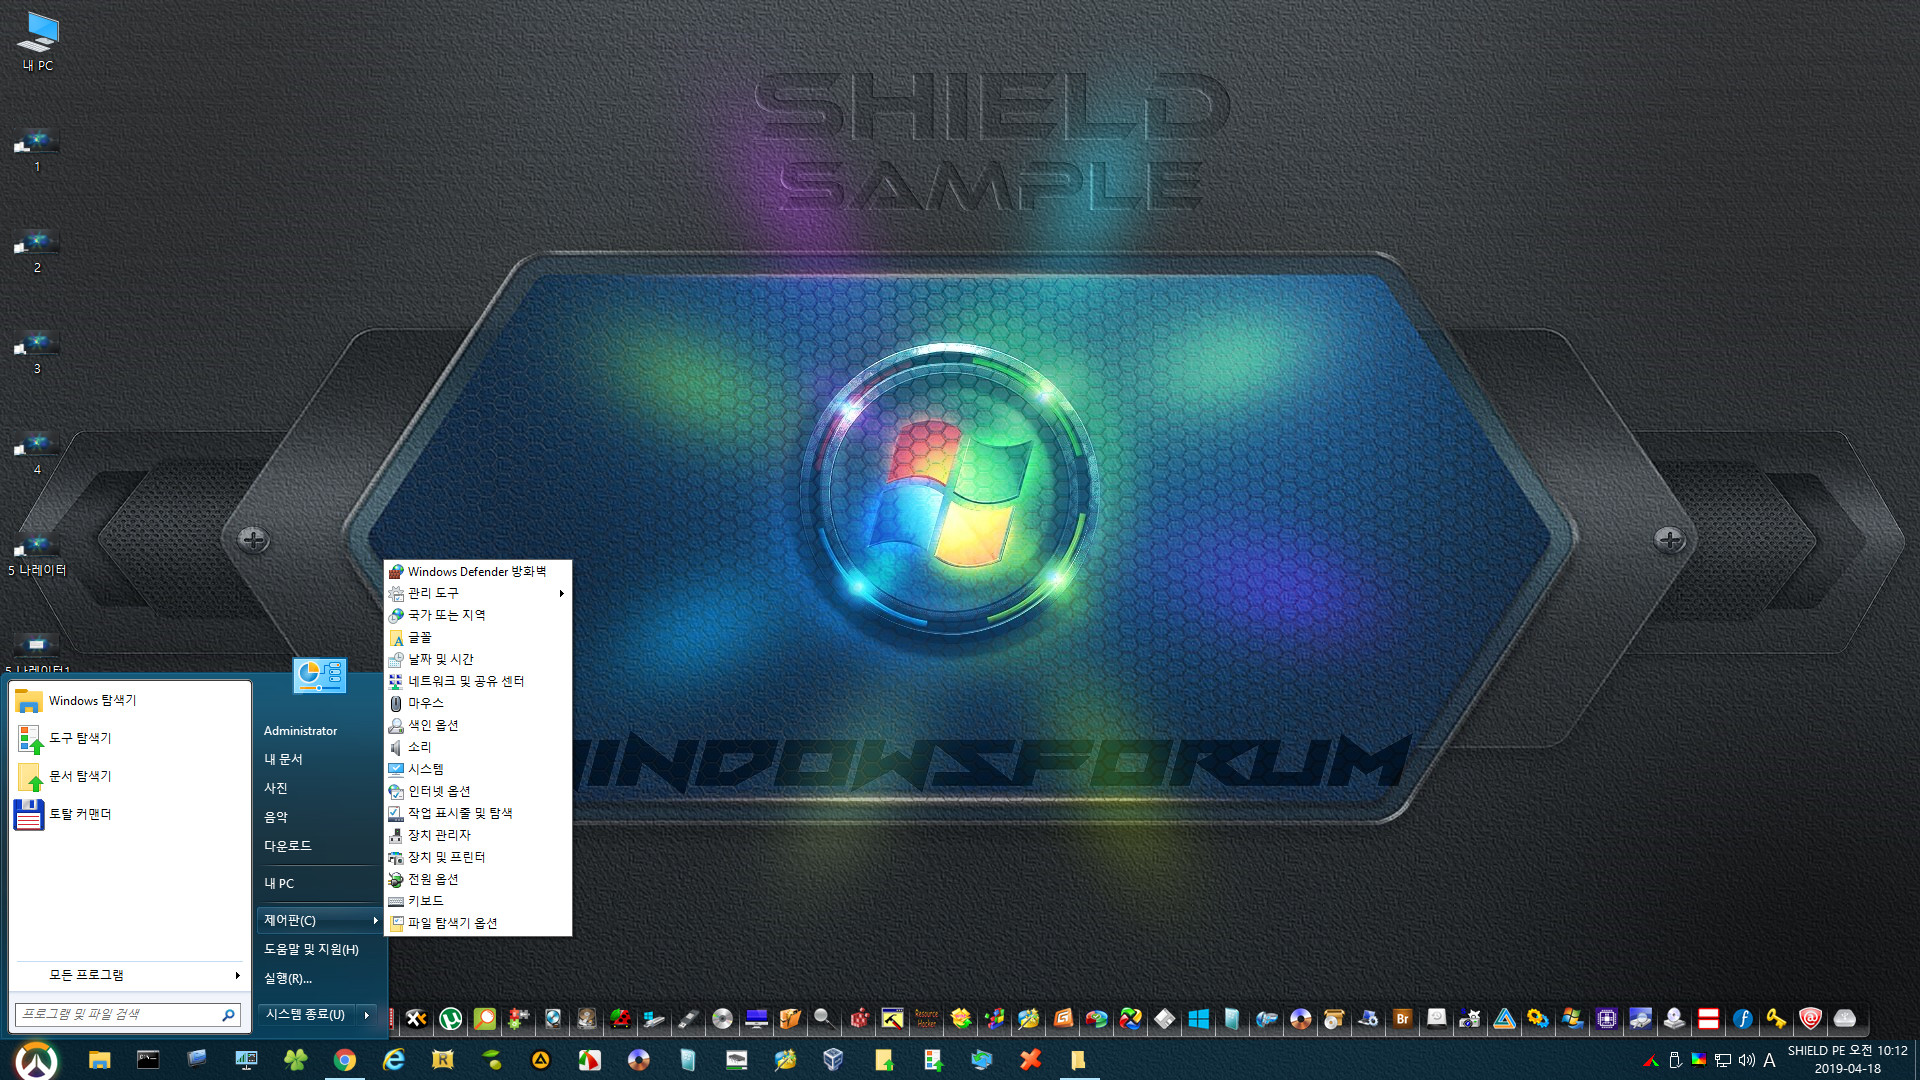Click the Overwatch-style Start button
Viewport: 1920px width, 1080px height.
point(37,1060)
